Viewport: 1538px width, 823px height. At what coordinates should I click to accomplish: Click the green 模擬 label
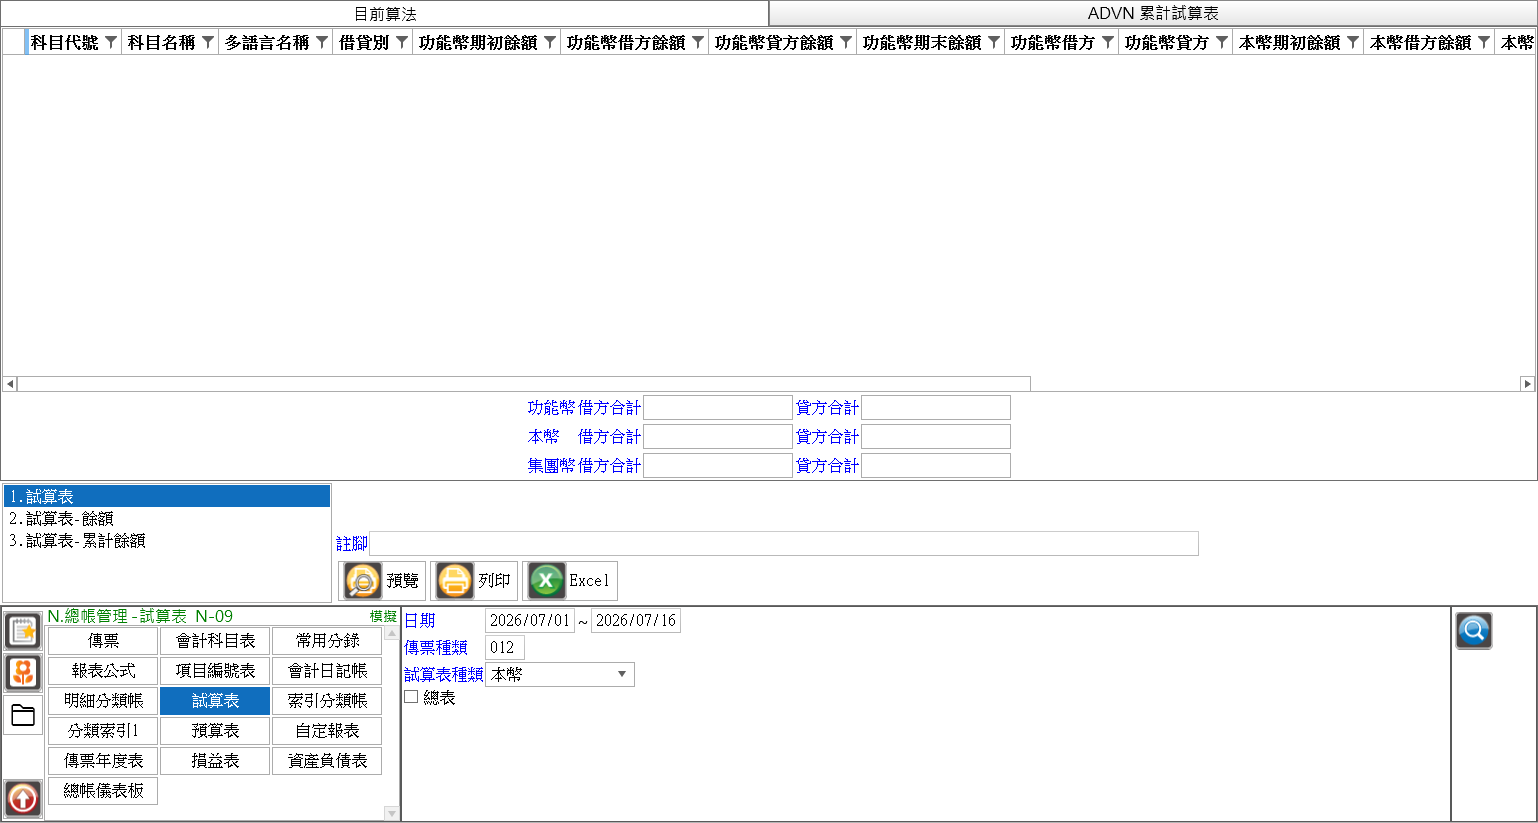(x=383, y=617)
